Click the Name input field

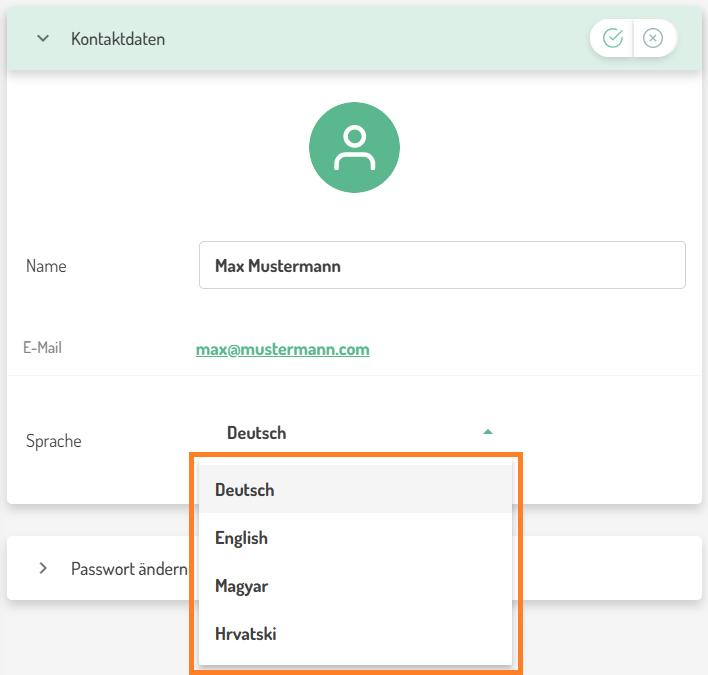[x=442, y=266]
